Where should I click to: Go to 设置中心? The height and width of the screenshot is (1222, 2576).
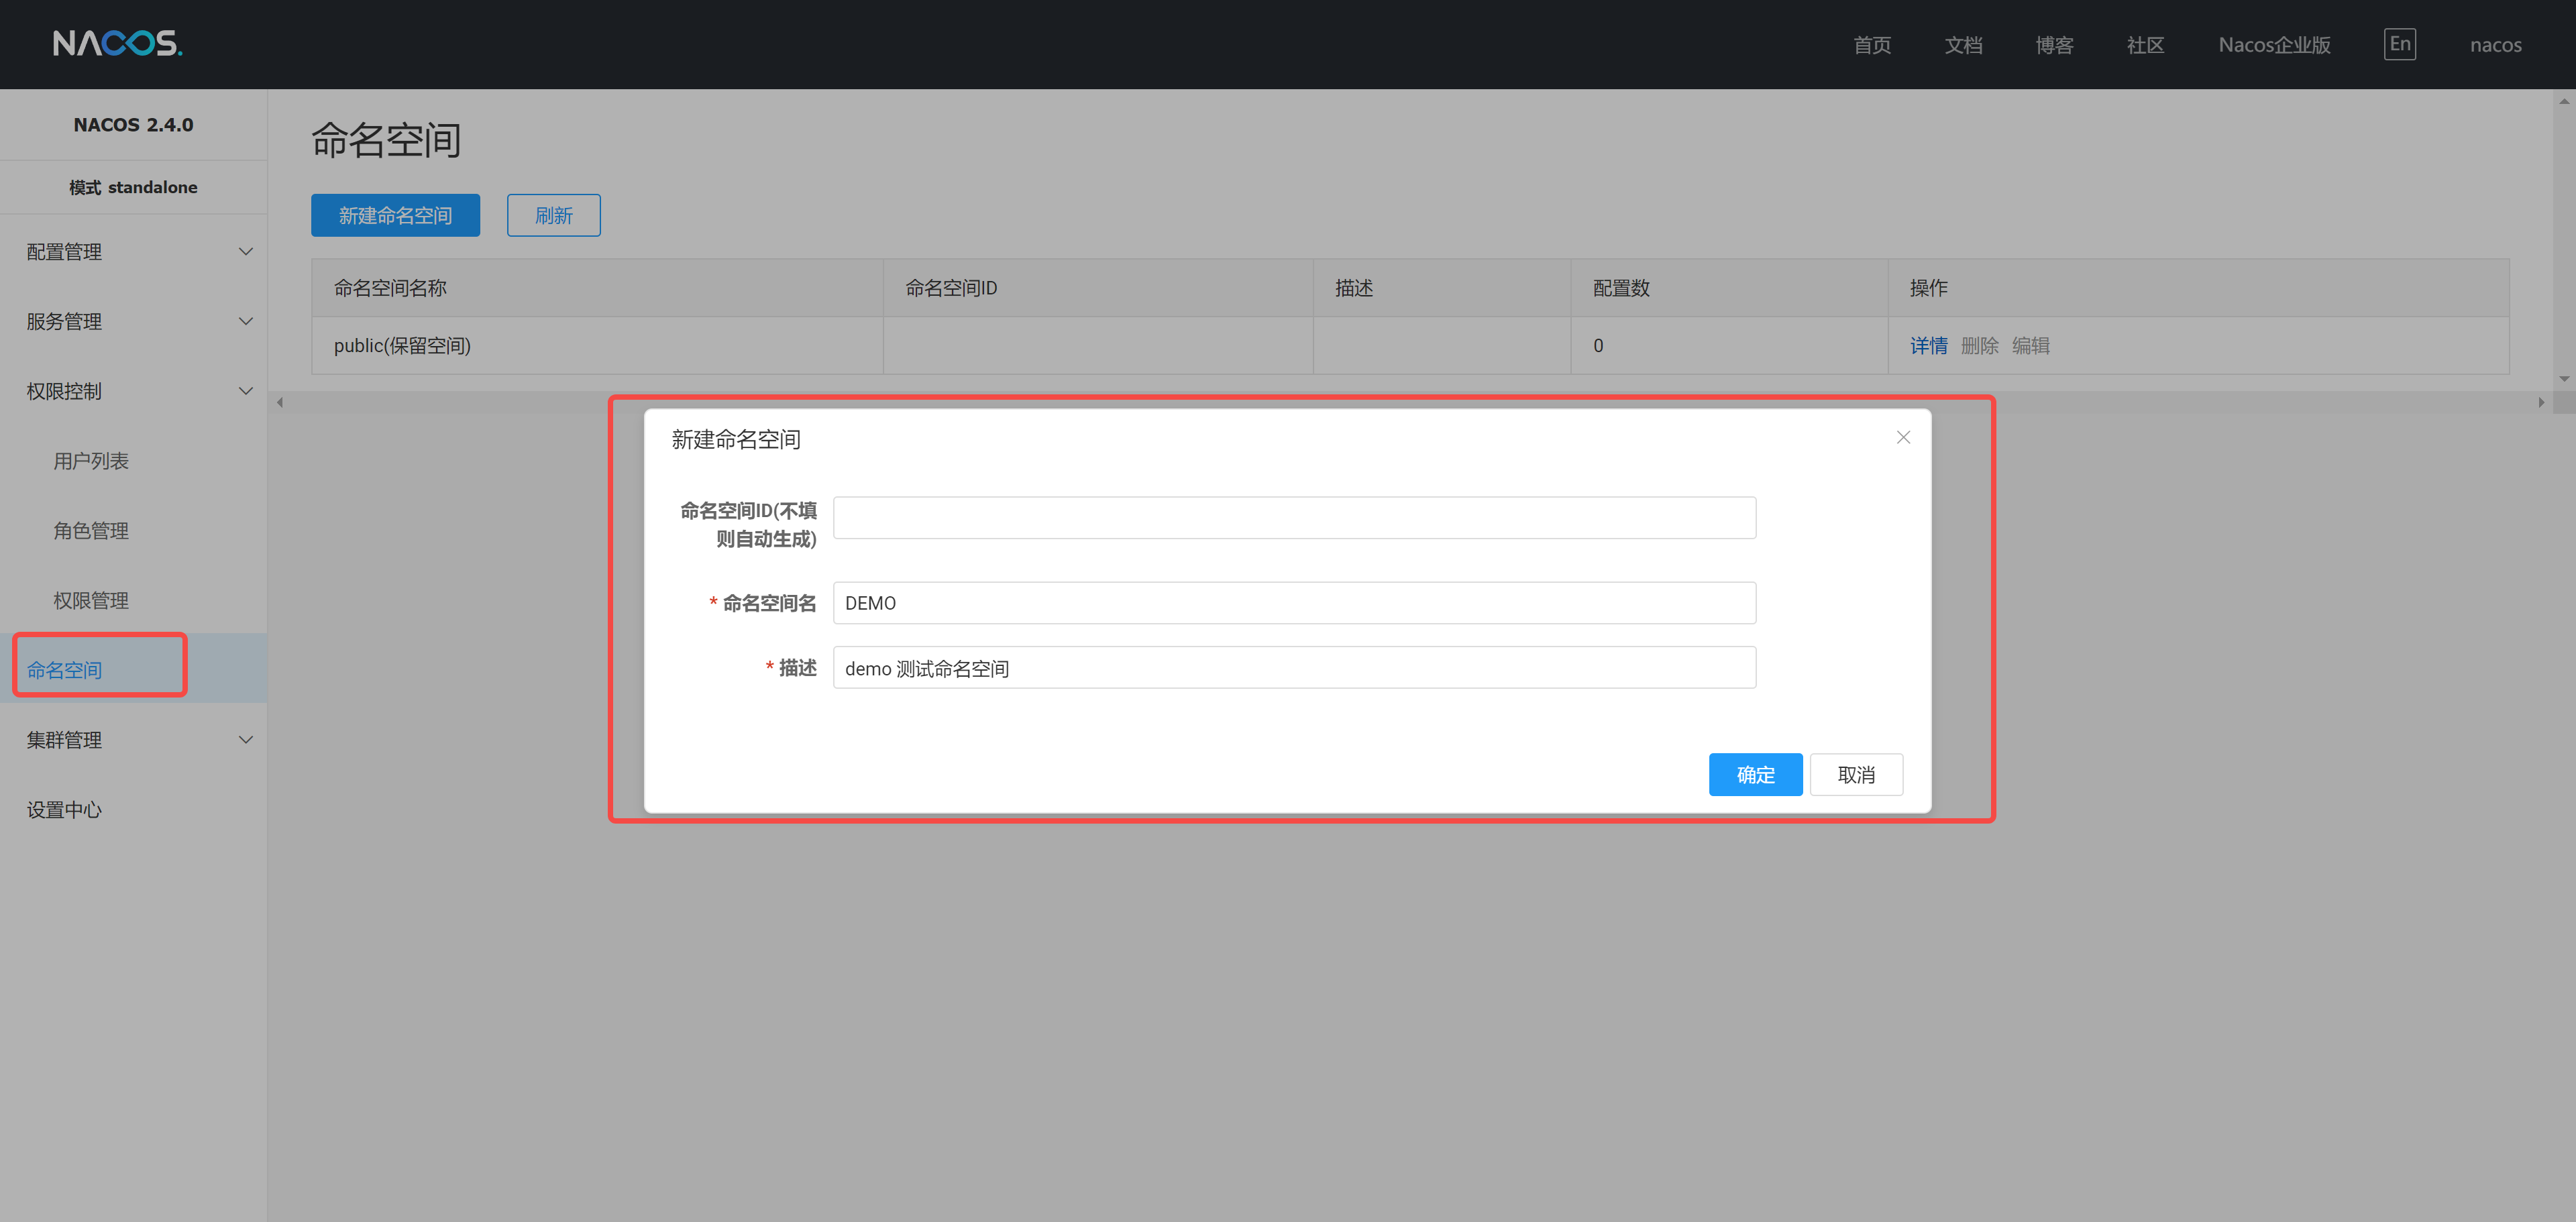point(64,810)
